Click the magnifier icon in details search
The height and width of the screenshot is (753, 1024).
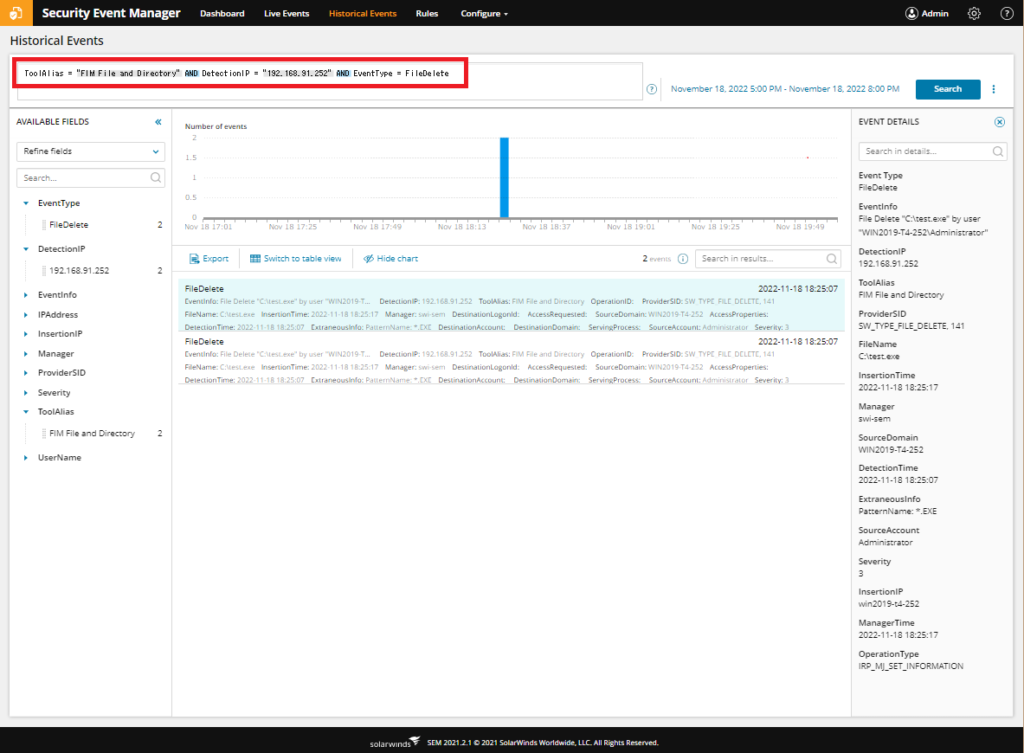[x=997, y=152]
